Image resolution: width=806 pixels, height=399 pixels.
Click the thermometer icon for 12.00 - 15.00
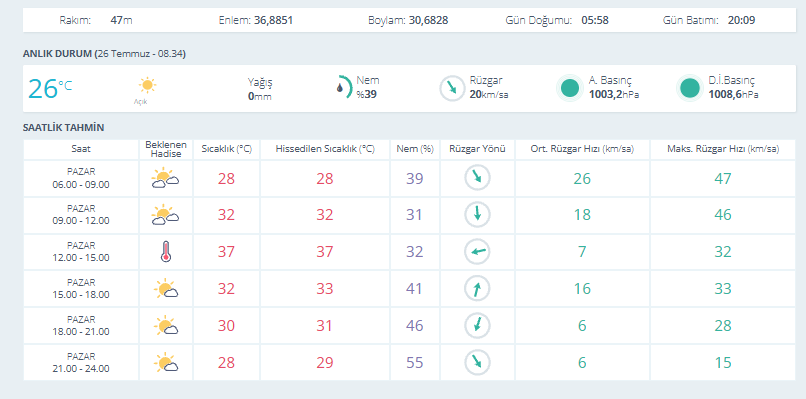coord(165,252)
